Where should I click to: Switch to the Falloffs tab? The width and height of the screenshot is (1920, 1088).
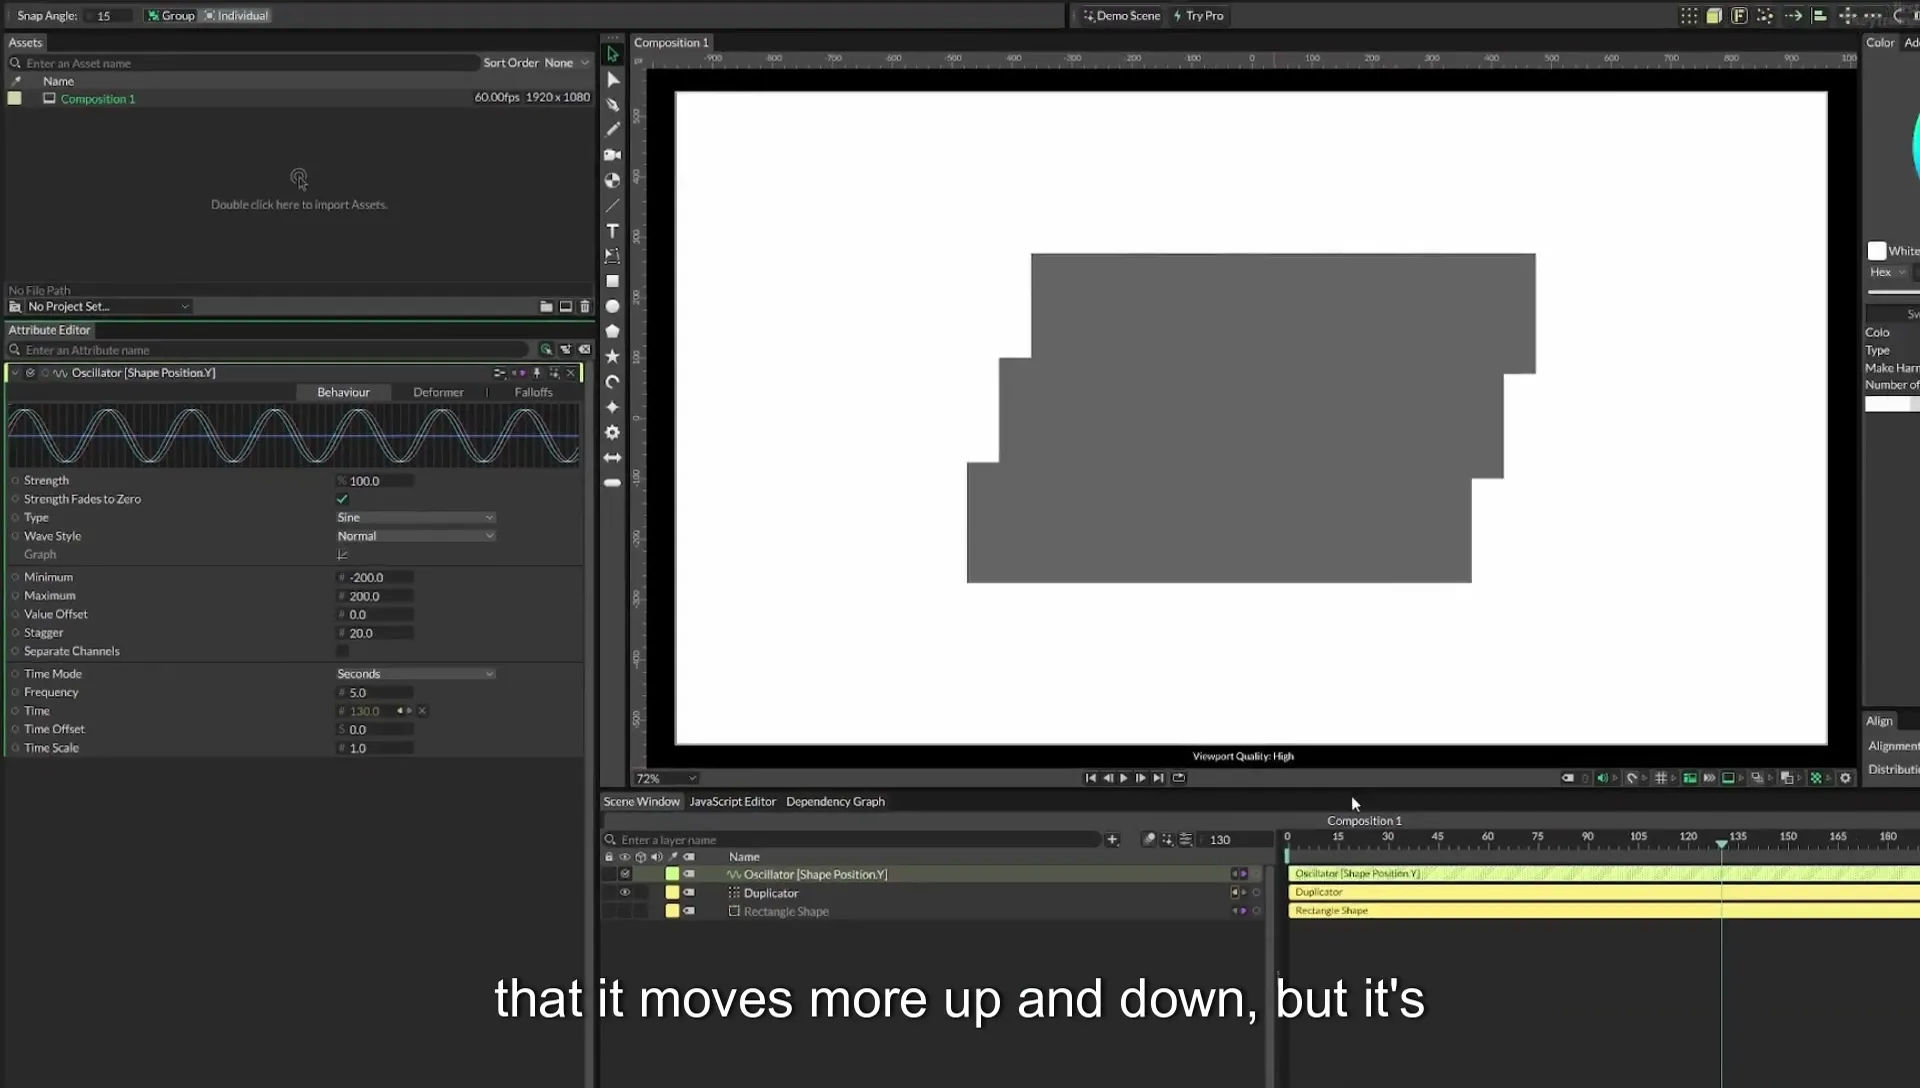[x=533, y=392]
